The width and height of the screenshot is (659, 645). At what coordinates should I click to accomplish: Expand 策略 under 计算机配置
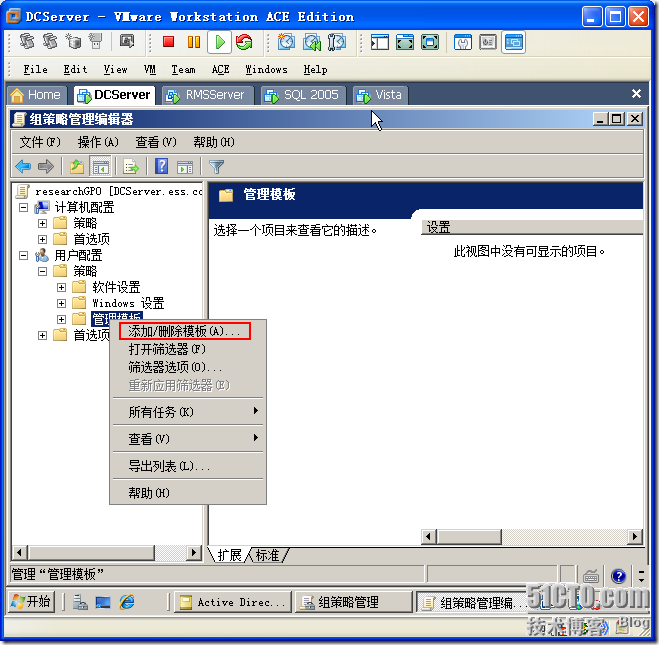coord(42,223)
